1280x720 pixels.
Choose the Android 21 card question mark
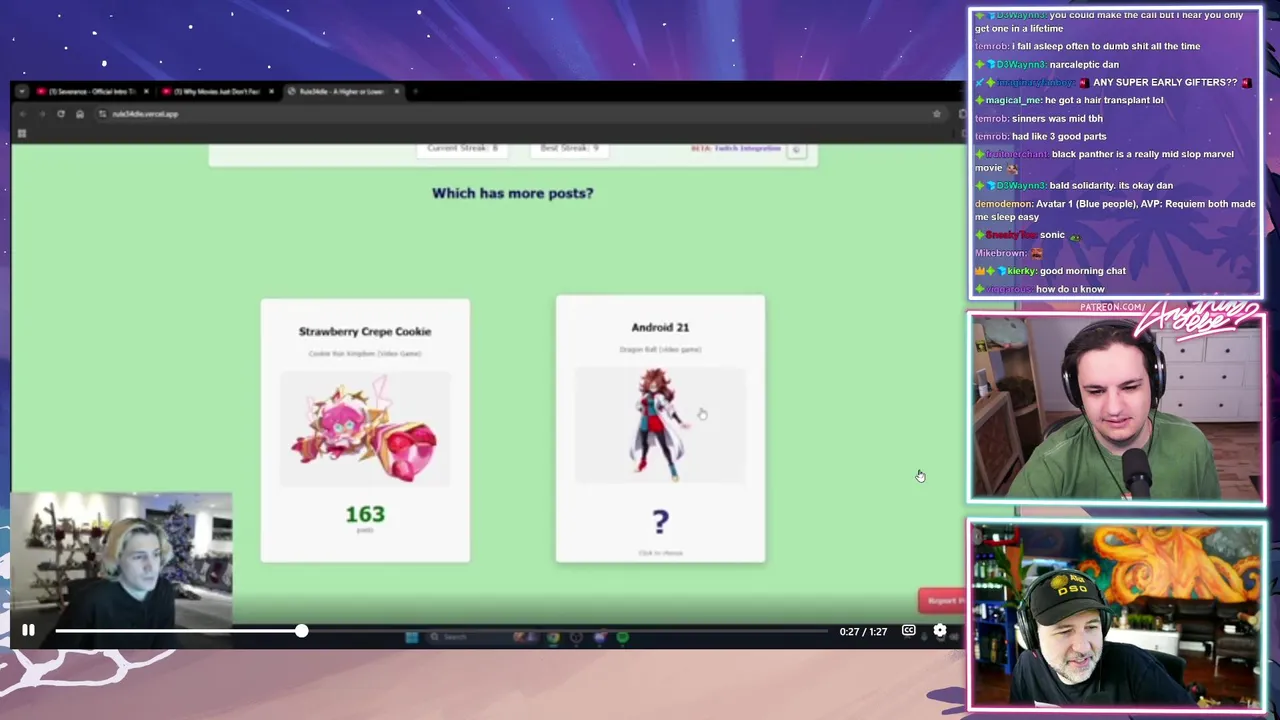[660, 521]
